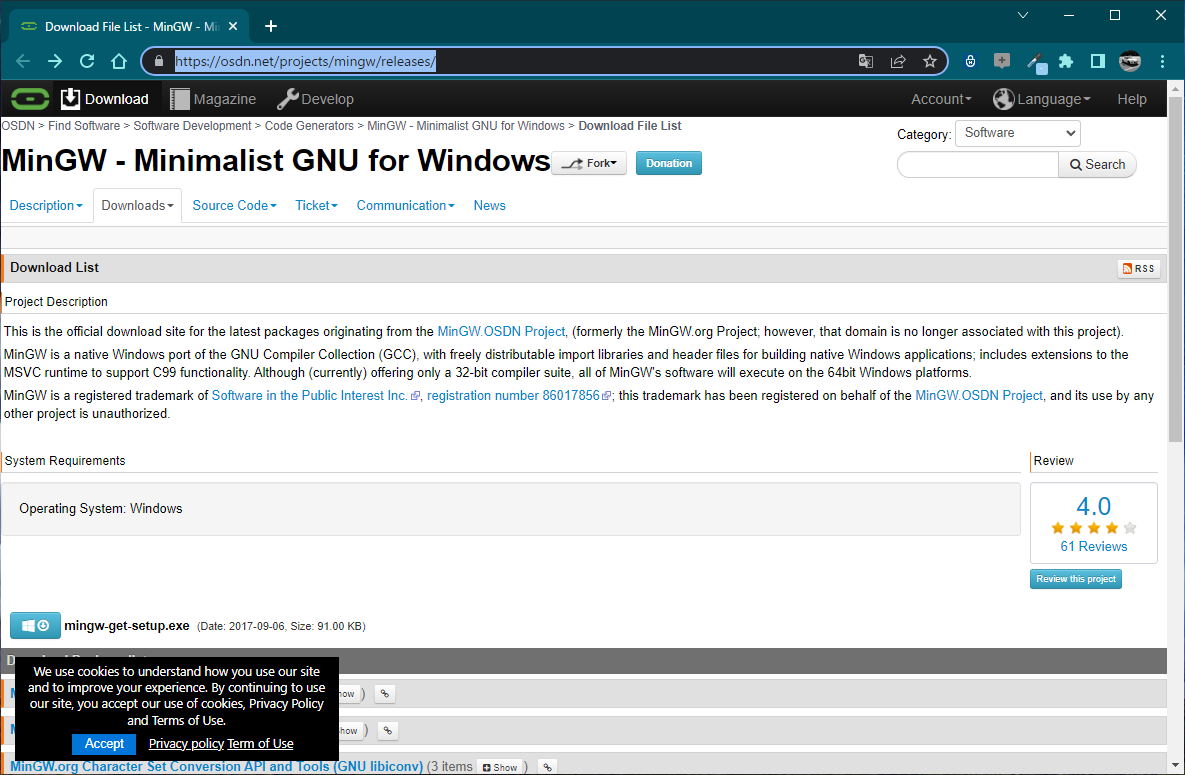This screenshot has height=775, width=1185.
Task: Expand the Description menu
Action: click(45, 206)
